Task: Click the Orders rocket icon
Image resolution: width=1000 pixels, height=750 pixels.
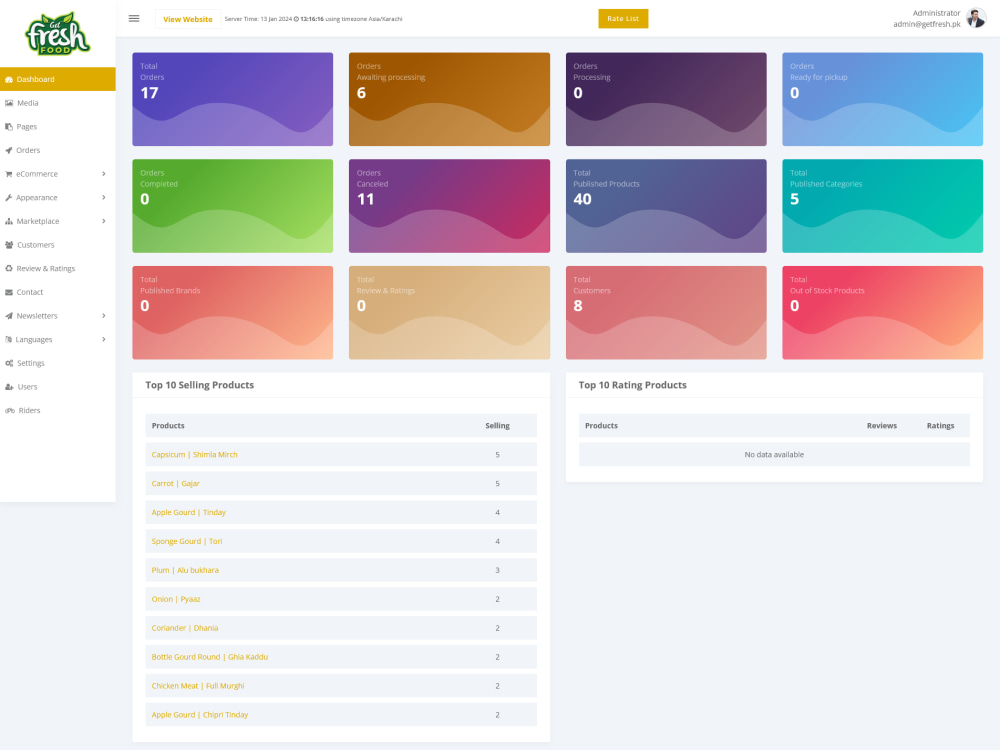Action: click(9, 151)
